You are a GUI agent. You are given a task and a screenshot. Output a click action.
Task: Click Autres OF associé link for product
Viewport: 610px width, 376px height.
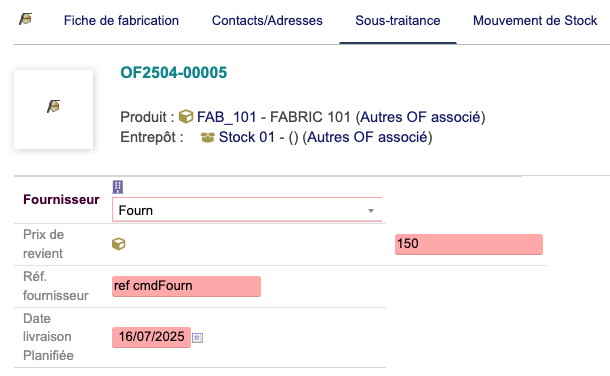click(x=420, y=117)
